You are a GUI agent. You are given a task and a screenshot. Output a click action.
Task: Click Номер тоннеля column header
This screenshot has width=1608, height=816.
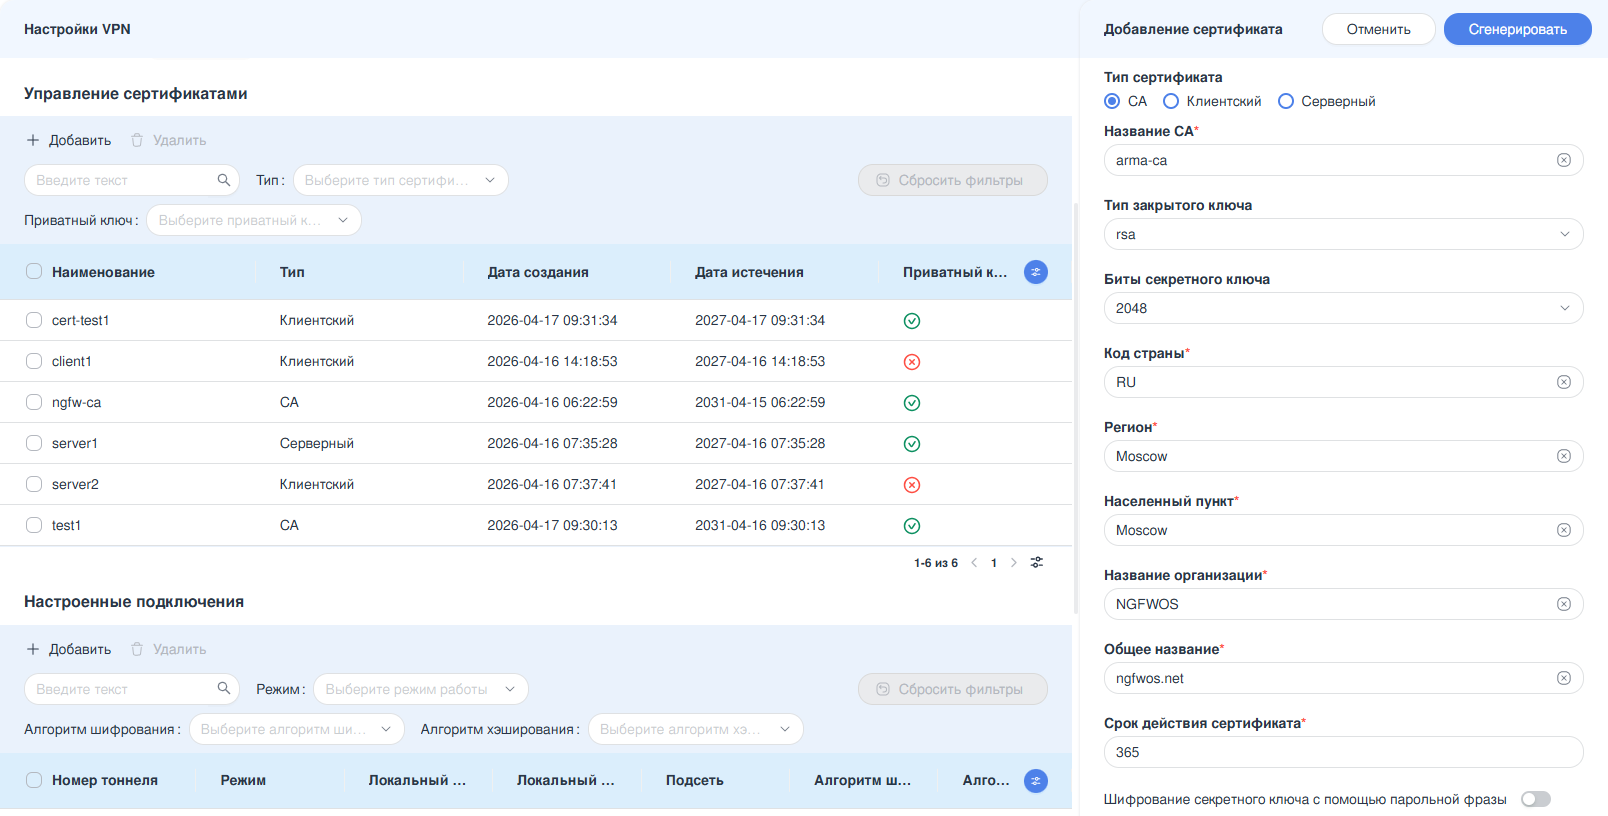click(x=105, y=780)
